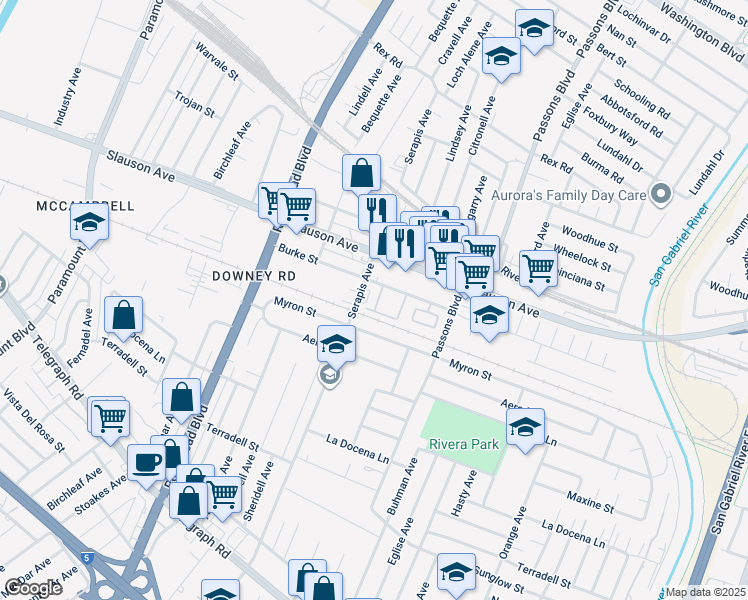Viewport: 748px width, 600px height.
Task: Click the DOWNEY RD neighborhood label
Action: click(254, 276)
